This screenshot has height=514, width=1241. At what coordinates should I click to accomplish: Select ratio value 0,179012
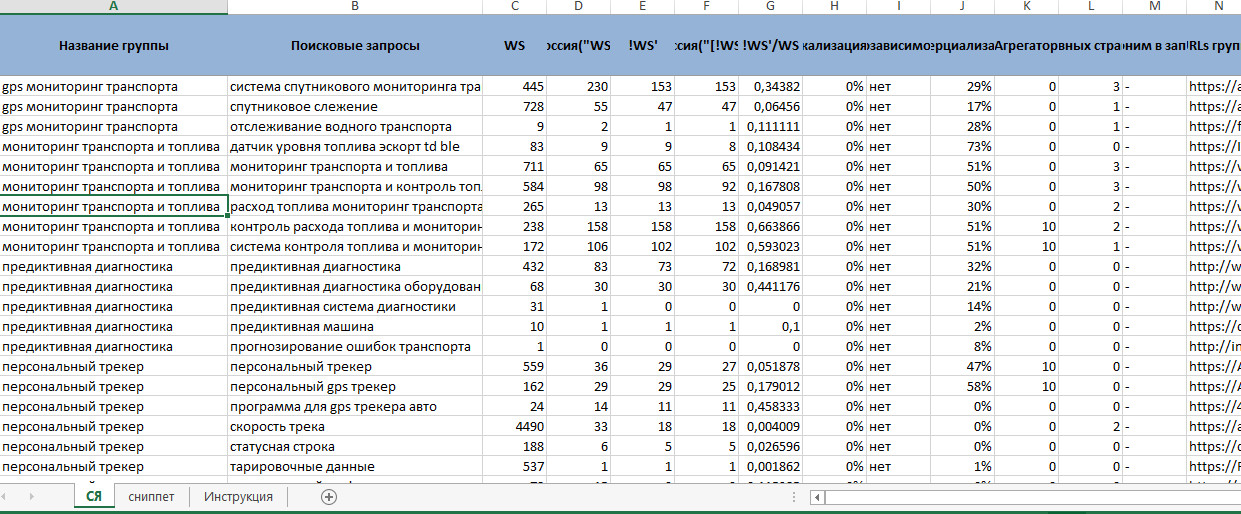[771, 387]
